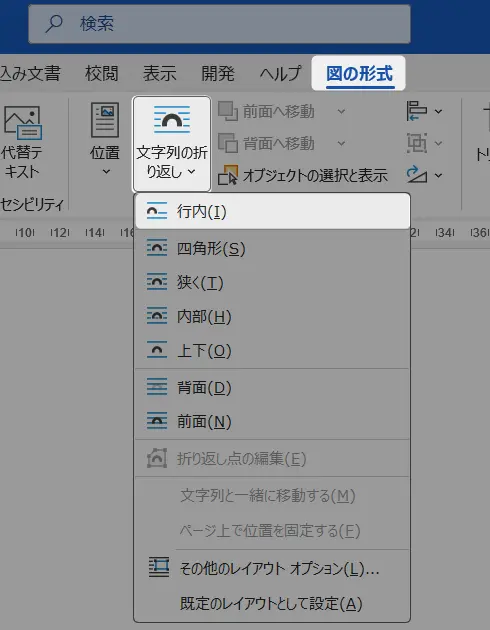Open オブジェクトの選択と表示 pane

(303, 175)
